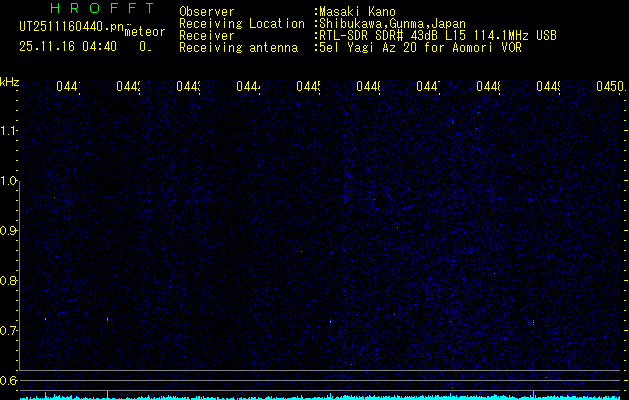Click the 0444 time marker
Image resolution: width=629 pixels, height=400 pixels.
coord(248,86)
